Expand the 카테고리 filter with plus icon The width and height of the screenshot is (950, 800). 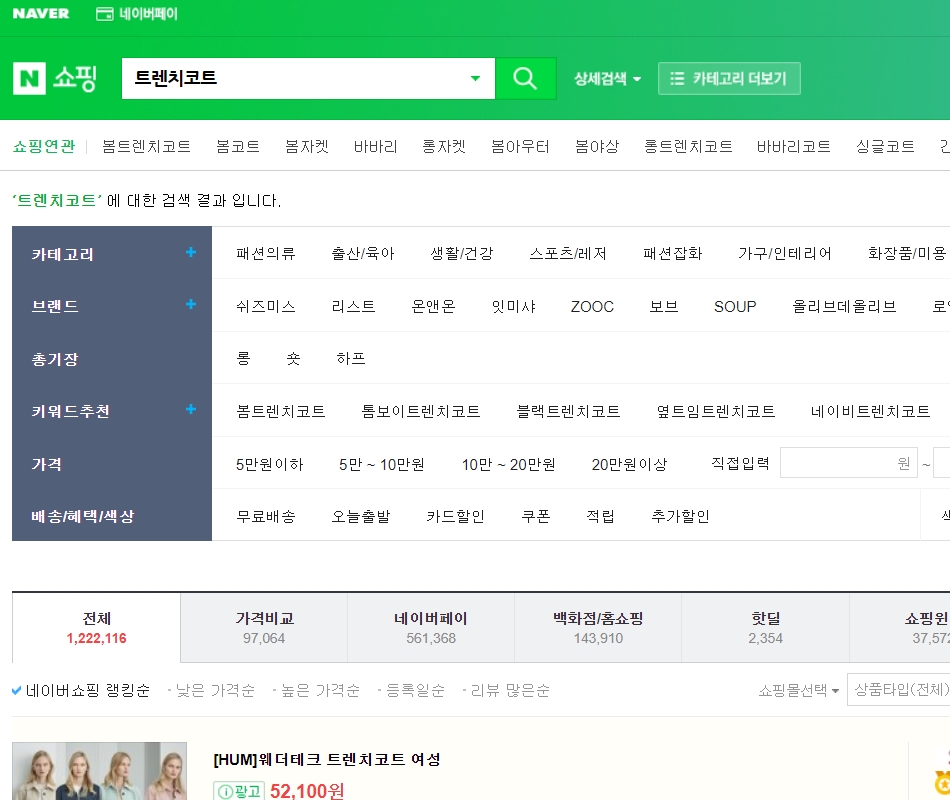[191, 252]
